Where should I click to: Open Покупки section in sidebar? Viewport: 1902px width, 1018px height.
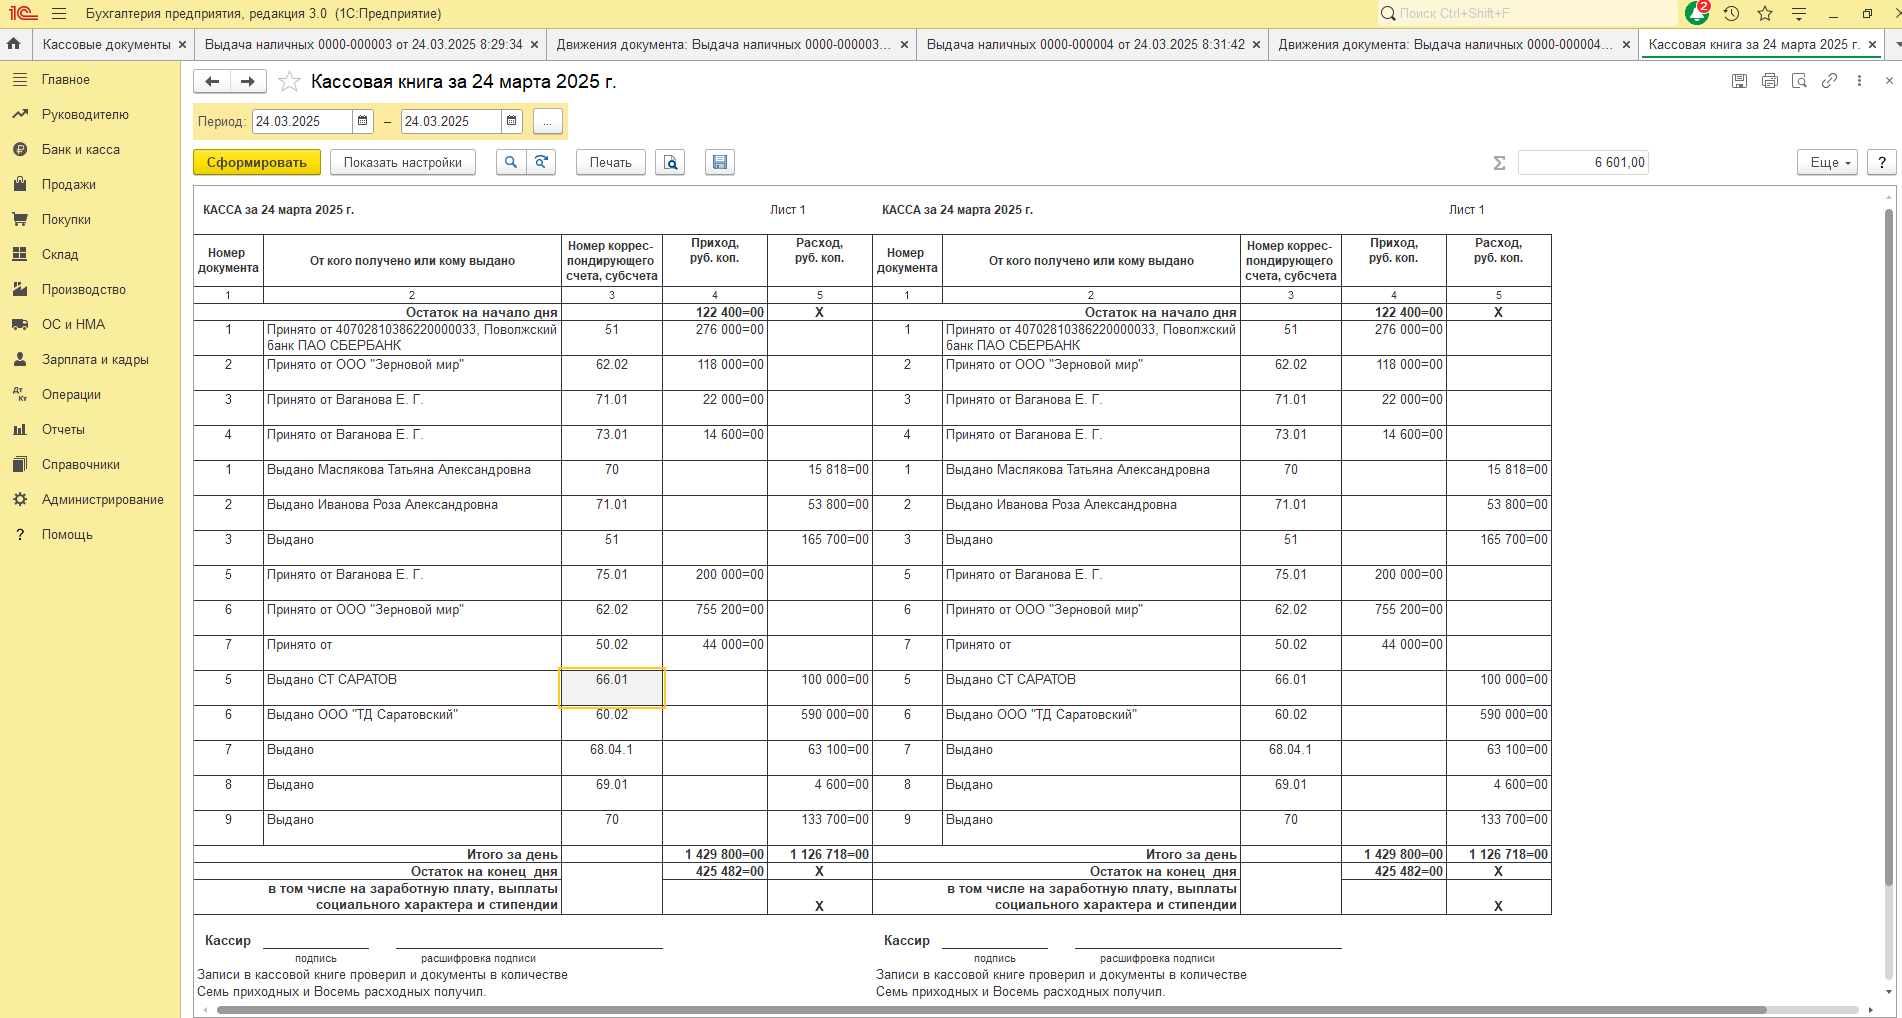coord(66,219)
